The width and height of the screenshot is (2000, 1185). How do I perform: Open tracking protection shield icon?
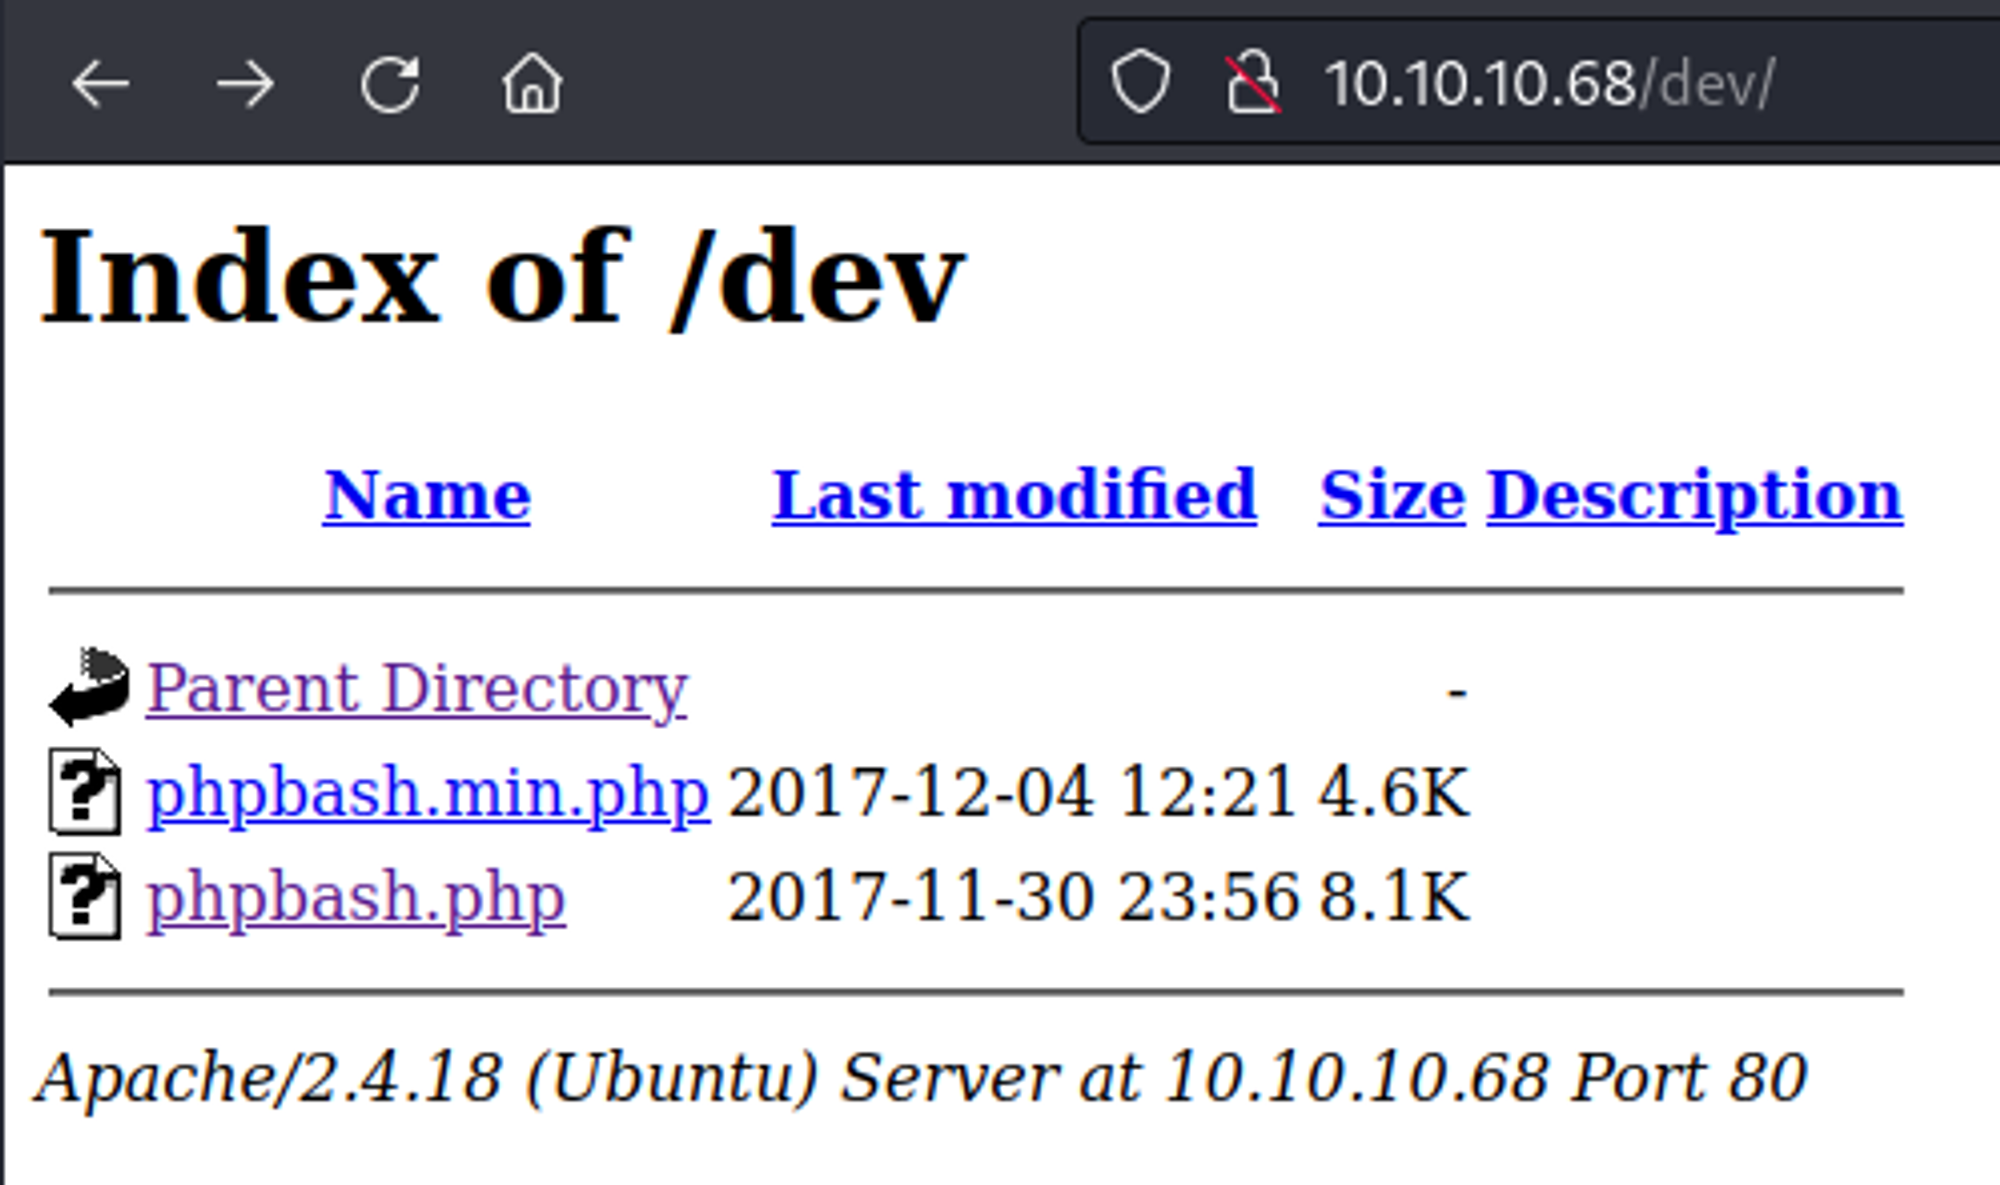(x=1141, y=82)
